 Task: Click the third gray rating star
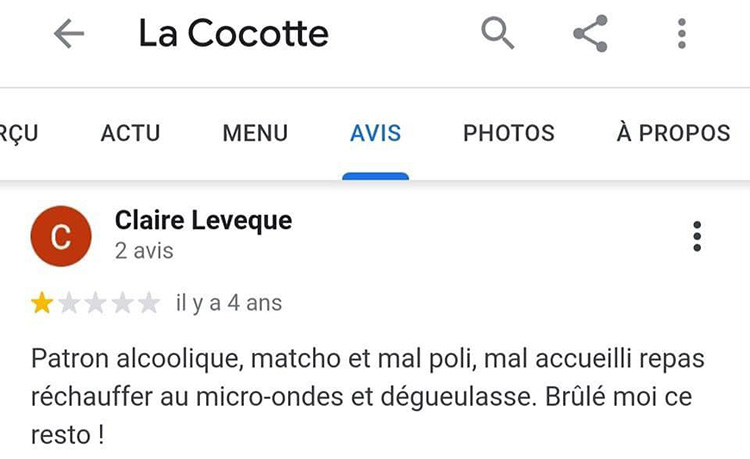coord(95,303)
